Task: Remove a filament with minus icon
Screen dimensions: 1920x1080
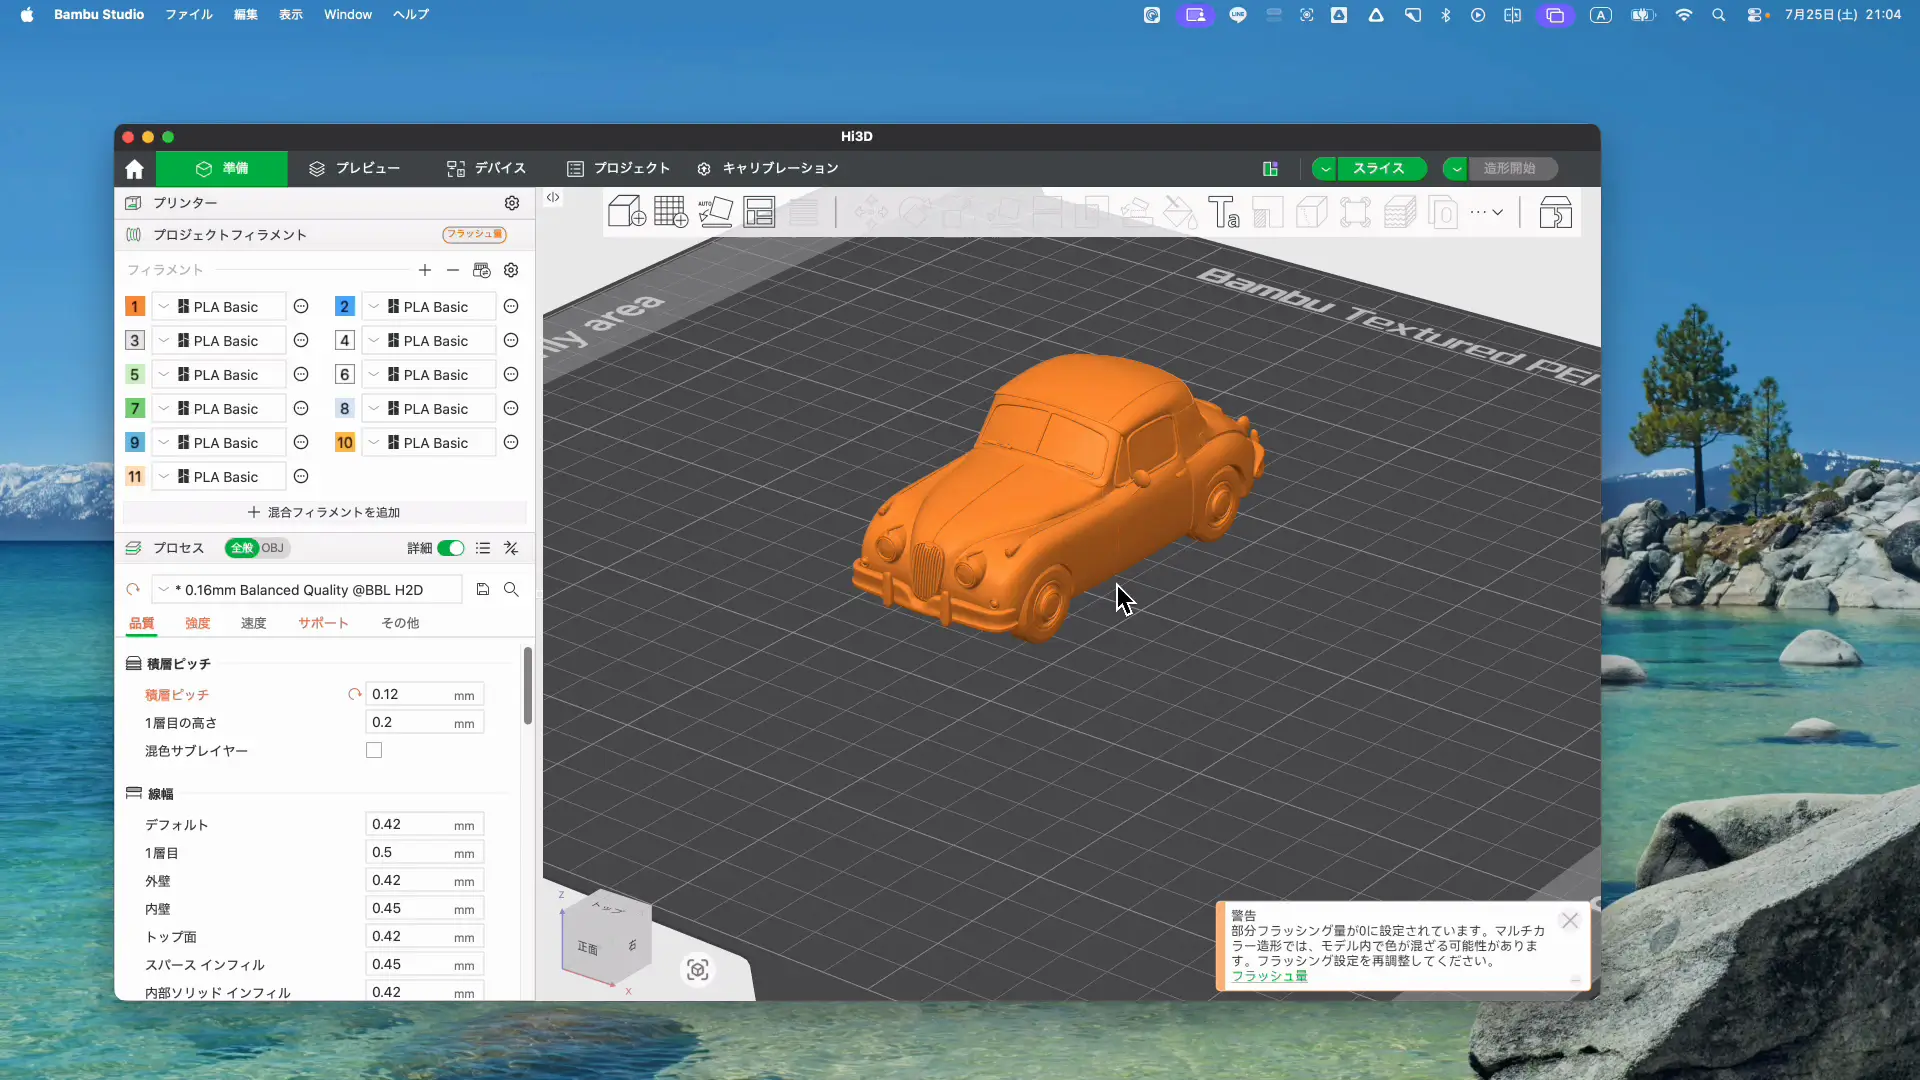Action: [453, 270]
